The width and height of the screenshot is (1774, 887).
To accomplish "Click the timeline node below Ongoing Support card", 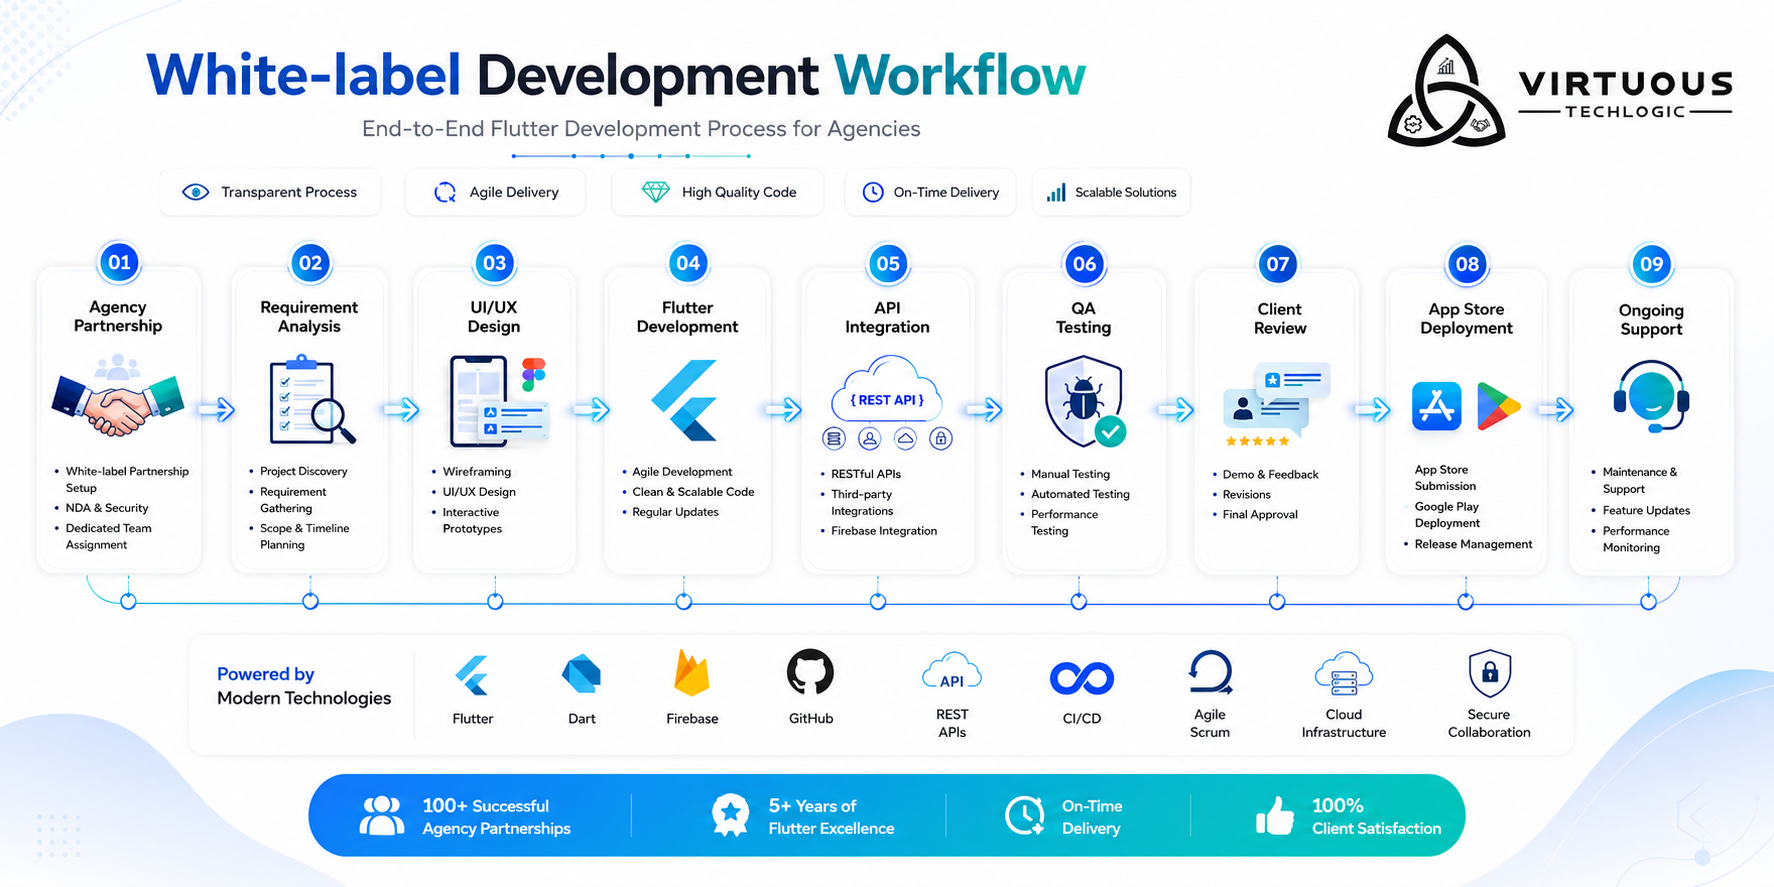I will click(x=1649, y=601).
